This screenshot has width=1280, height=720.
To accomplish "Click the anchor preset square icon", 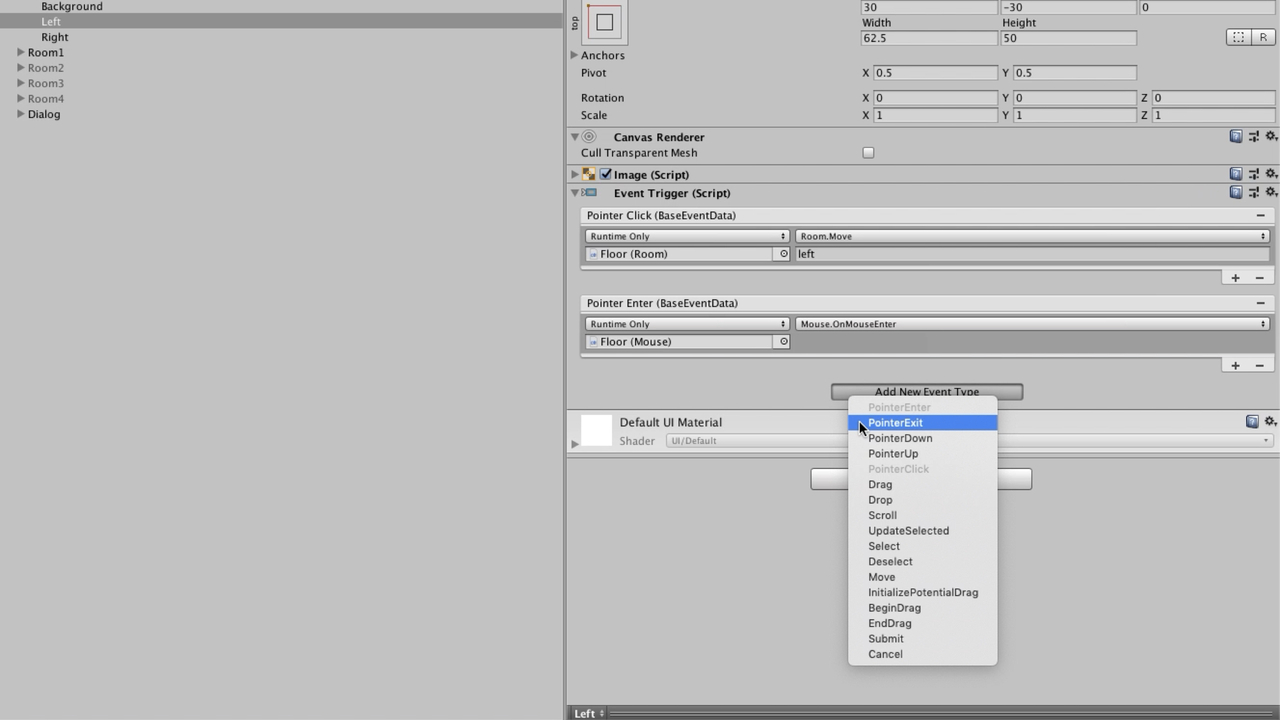I will tap(604, 22).
